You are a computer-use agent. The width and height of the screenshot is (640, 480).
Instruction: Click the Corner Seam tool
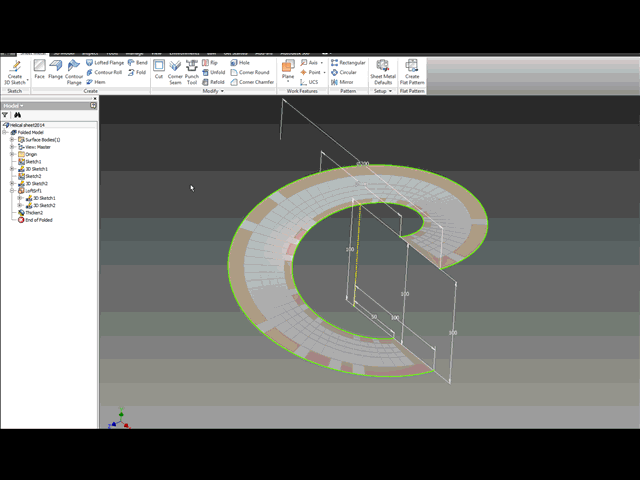[x=175, y=72]
